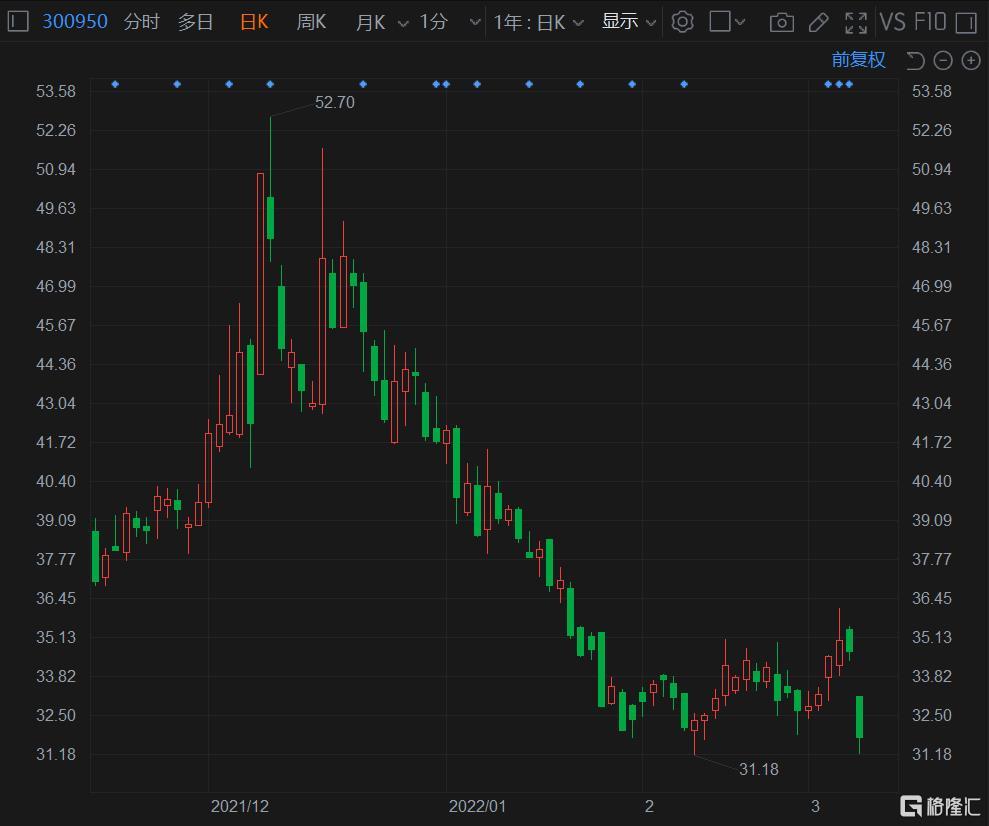Take chart snapshot with camera icon
989x826 pixels.
(x=781, y=23)
